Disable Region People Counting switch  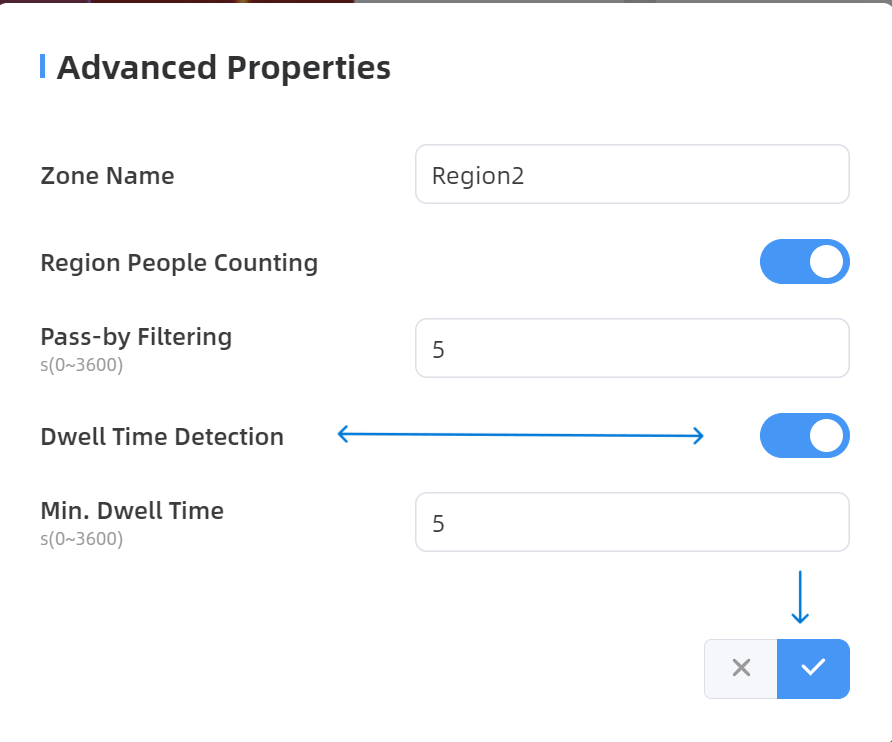804,262
